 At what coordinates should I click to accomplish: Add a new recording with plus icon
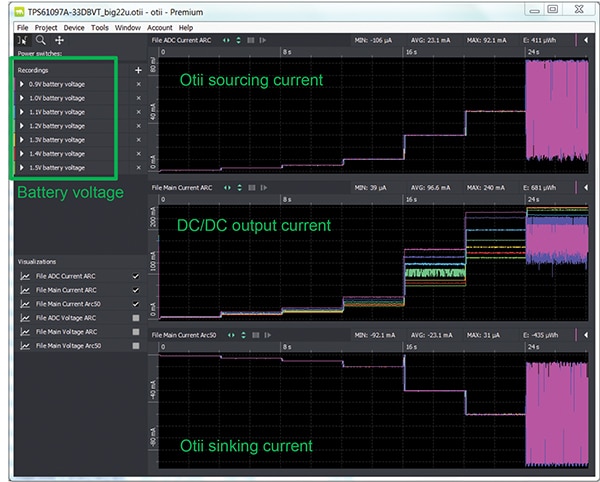click(x=138, y=70)
